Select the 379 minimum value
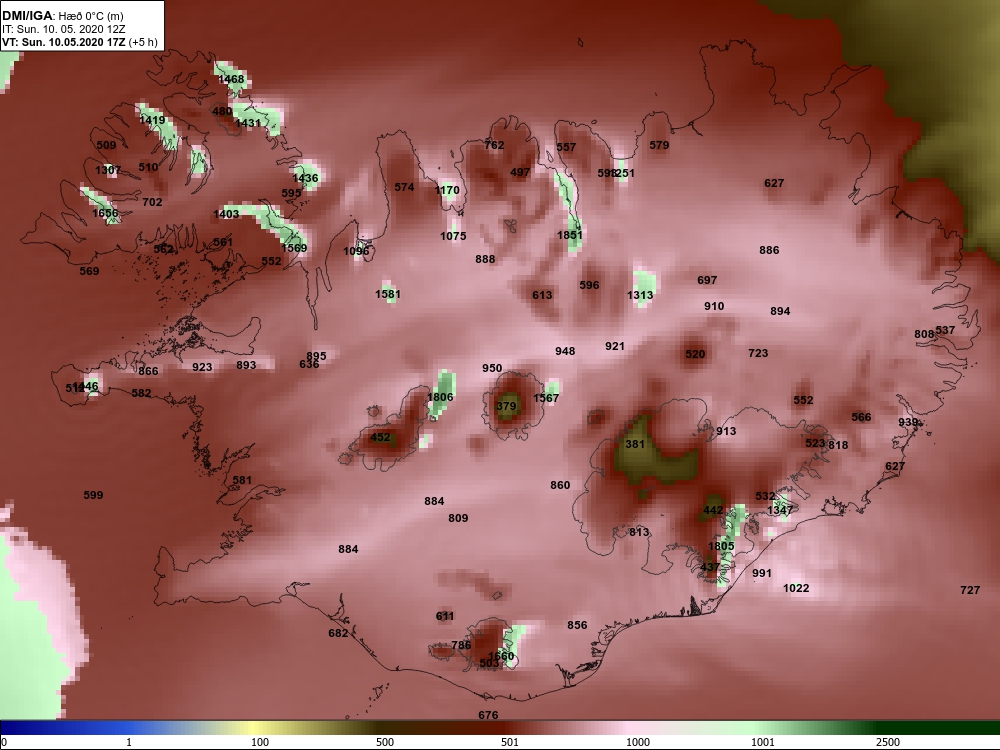The height and width of the screenshot is (750, 1000). click(506, 406)
